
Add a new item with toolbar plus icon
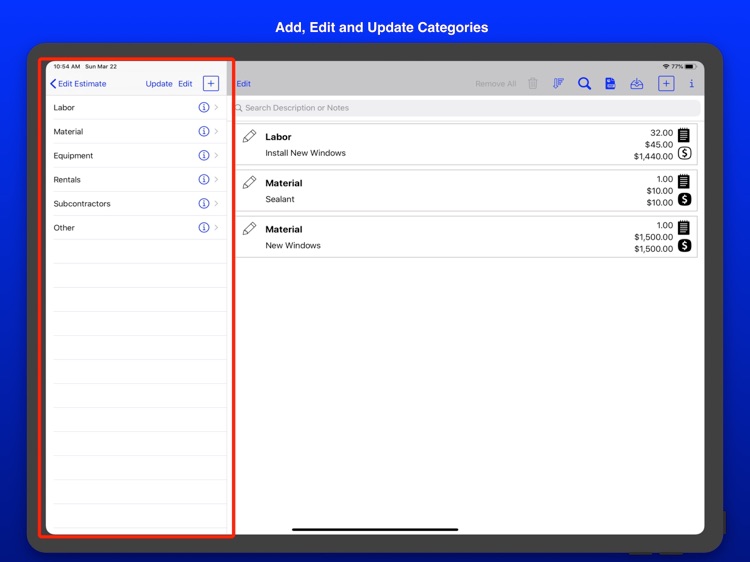pyautogui.click(x=666, y=83)
